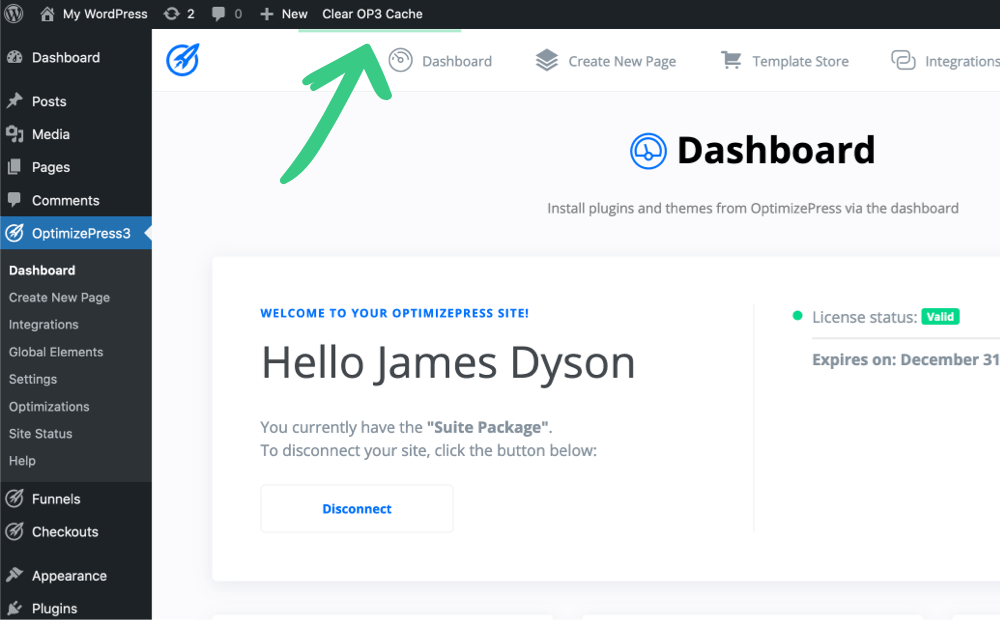This screenshot has height=620, width=1000.
Task: Click the Integrations chain icon in header
Action: [903, 61]
